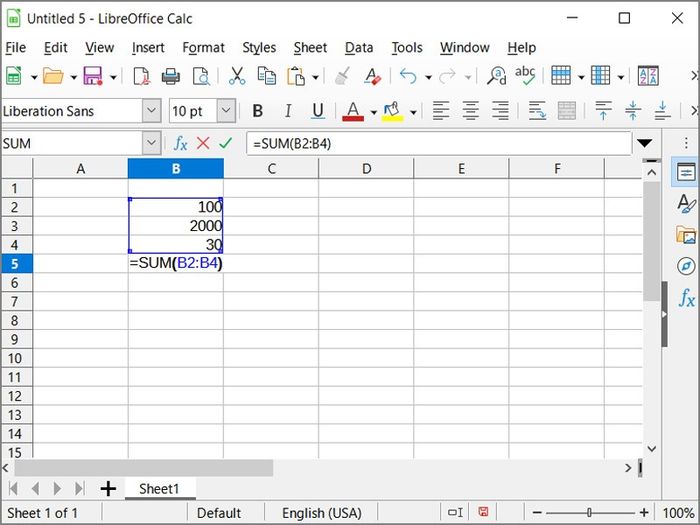Add a new sheet with plus button
The width and height of the screenshot is (700, 525).
(x=108, y=489)
